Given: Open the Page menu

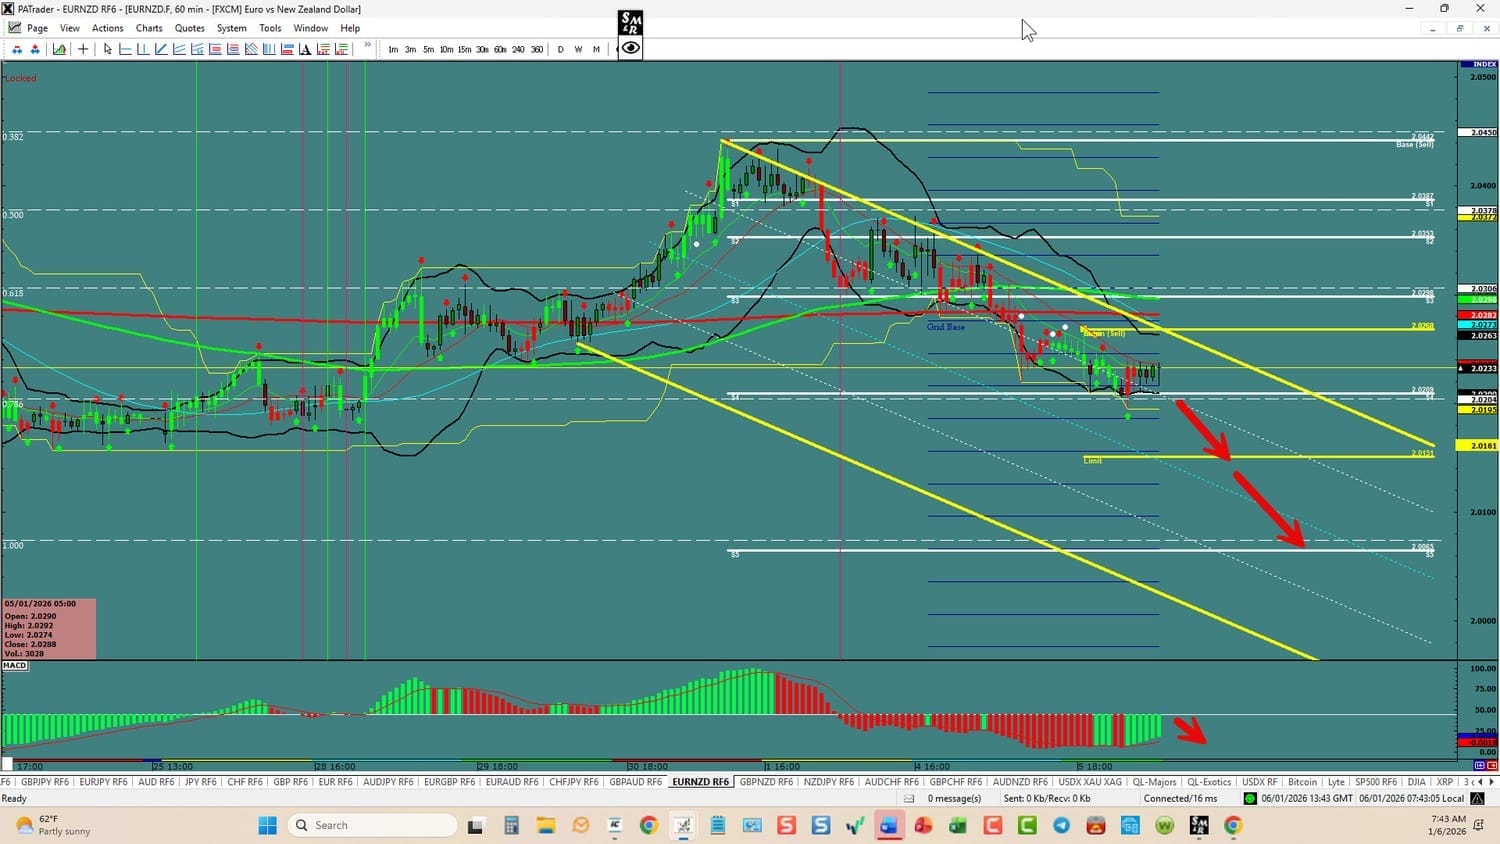Looking at the screenshot, I should [37, 28].
